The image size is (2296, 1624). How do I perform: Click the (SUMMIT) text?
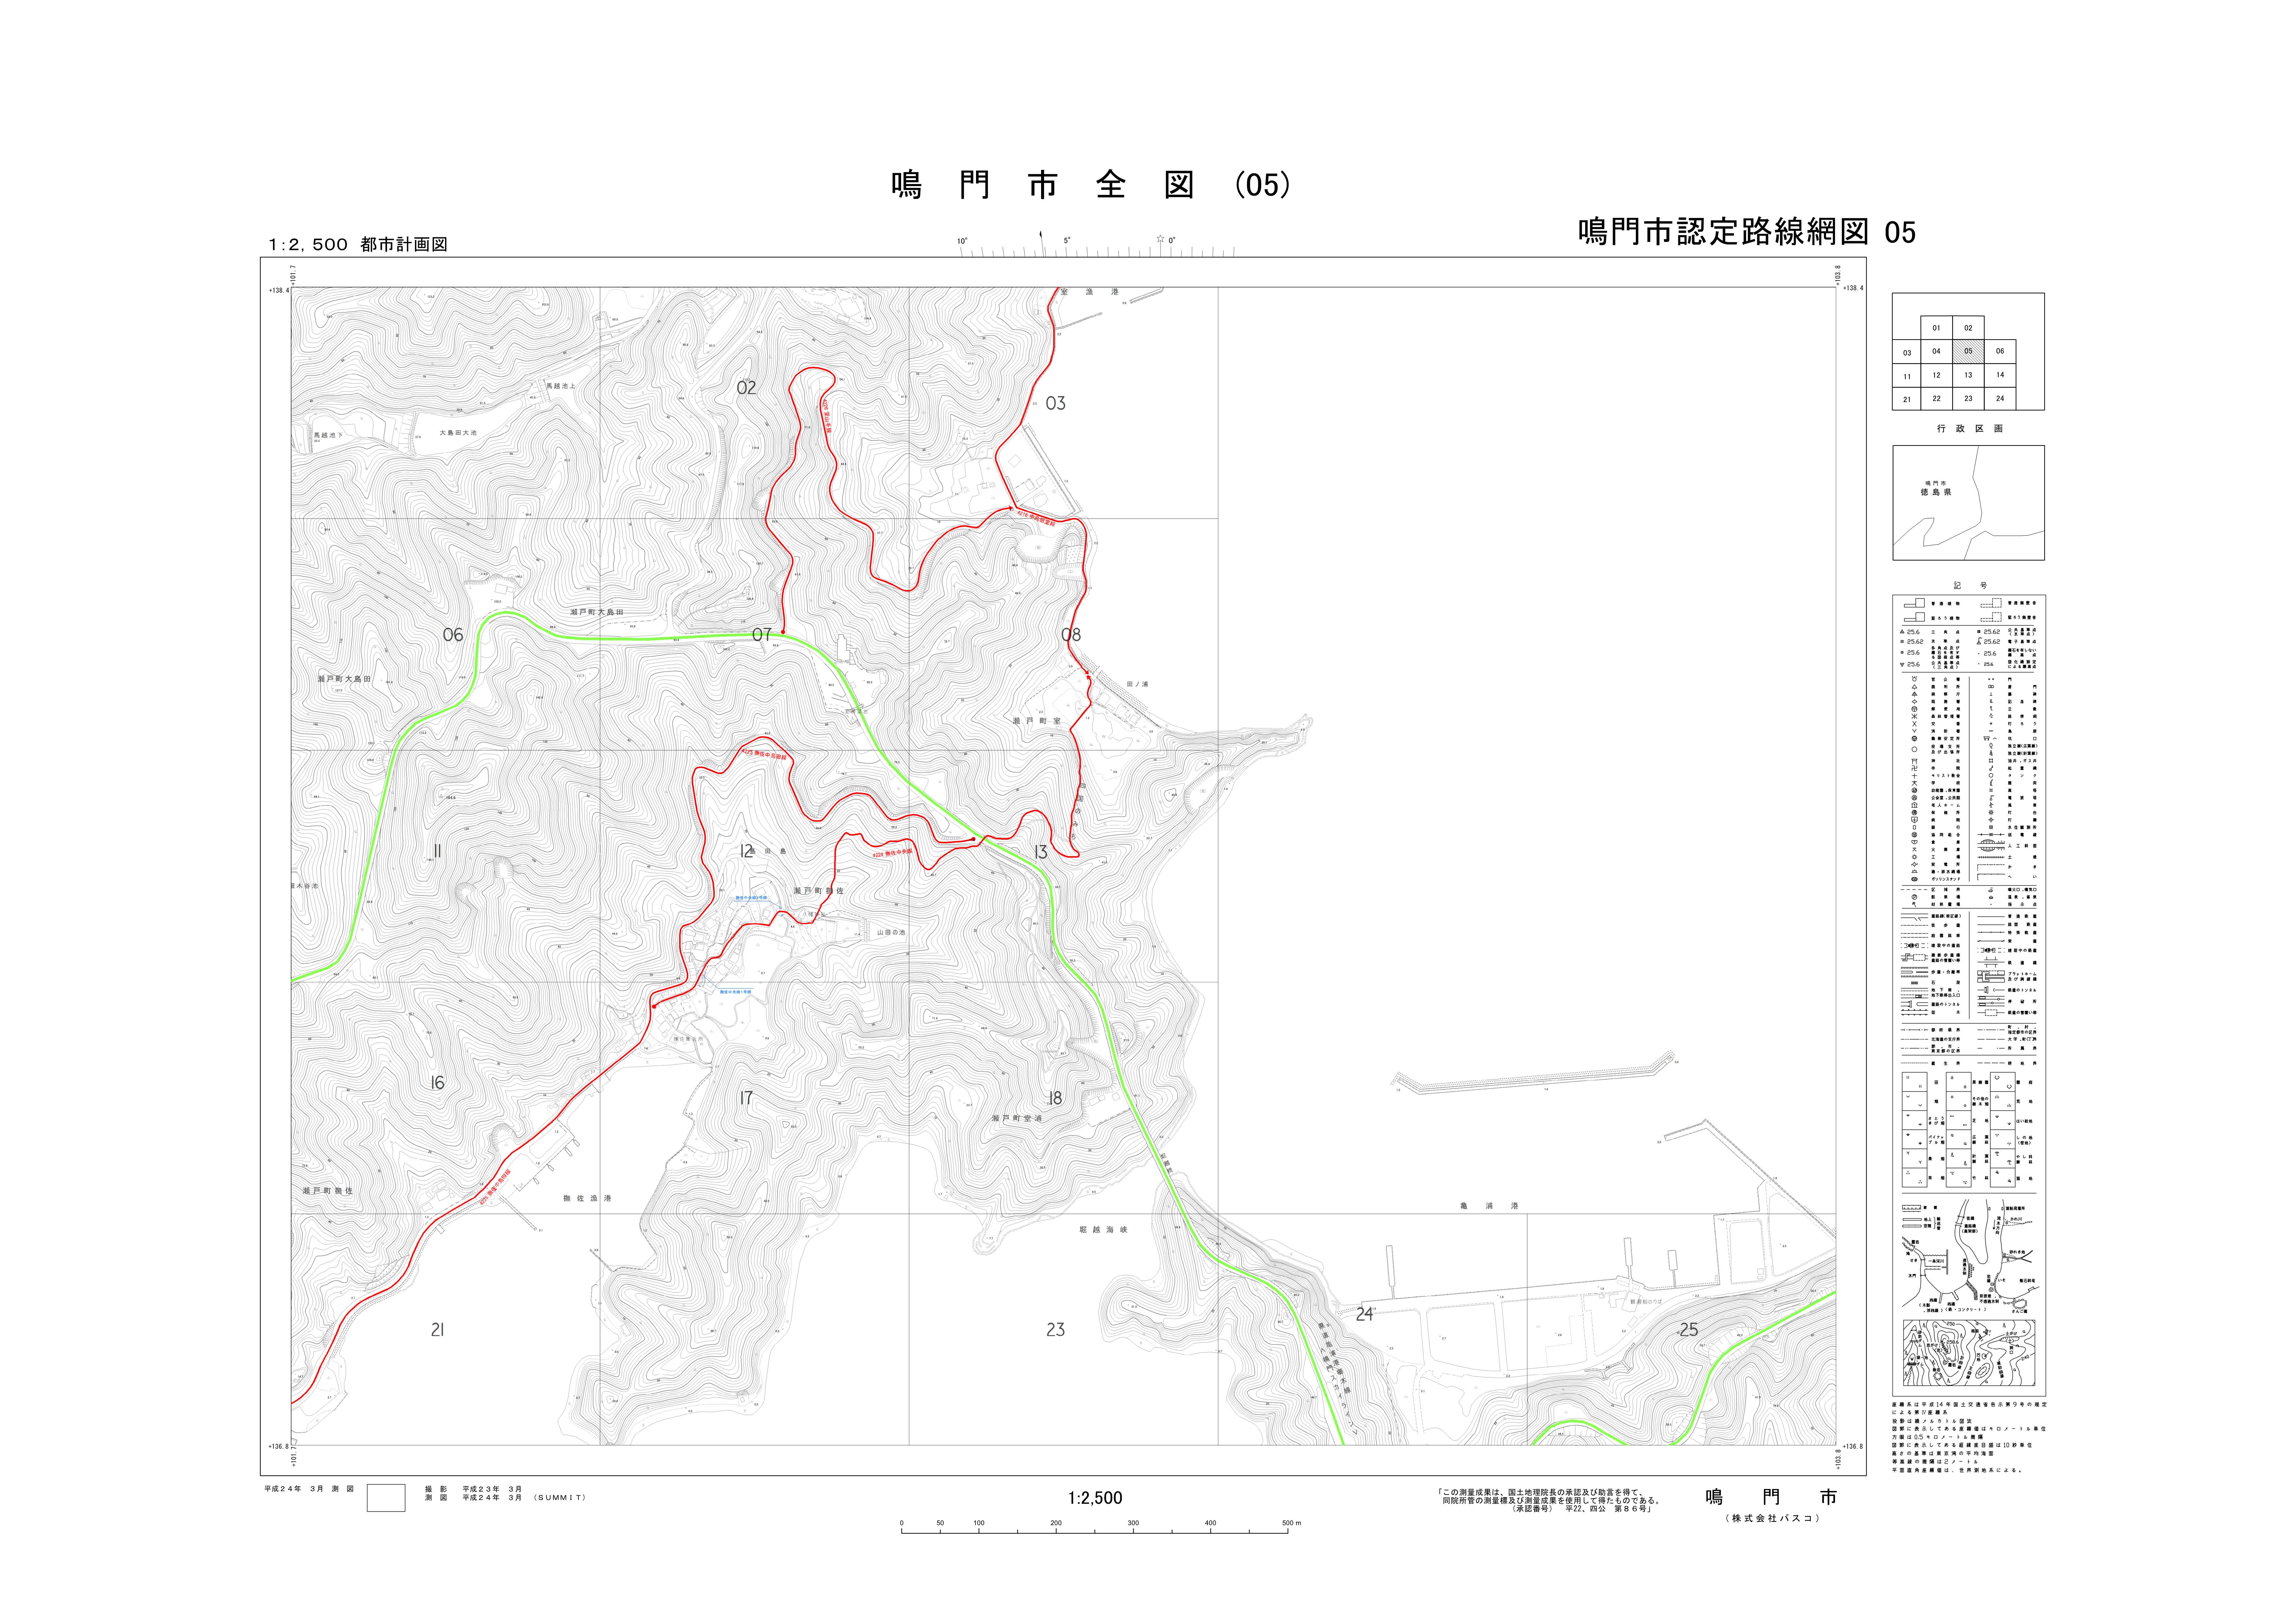tap(560, 1498)
